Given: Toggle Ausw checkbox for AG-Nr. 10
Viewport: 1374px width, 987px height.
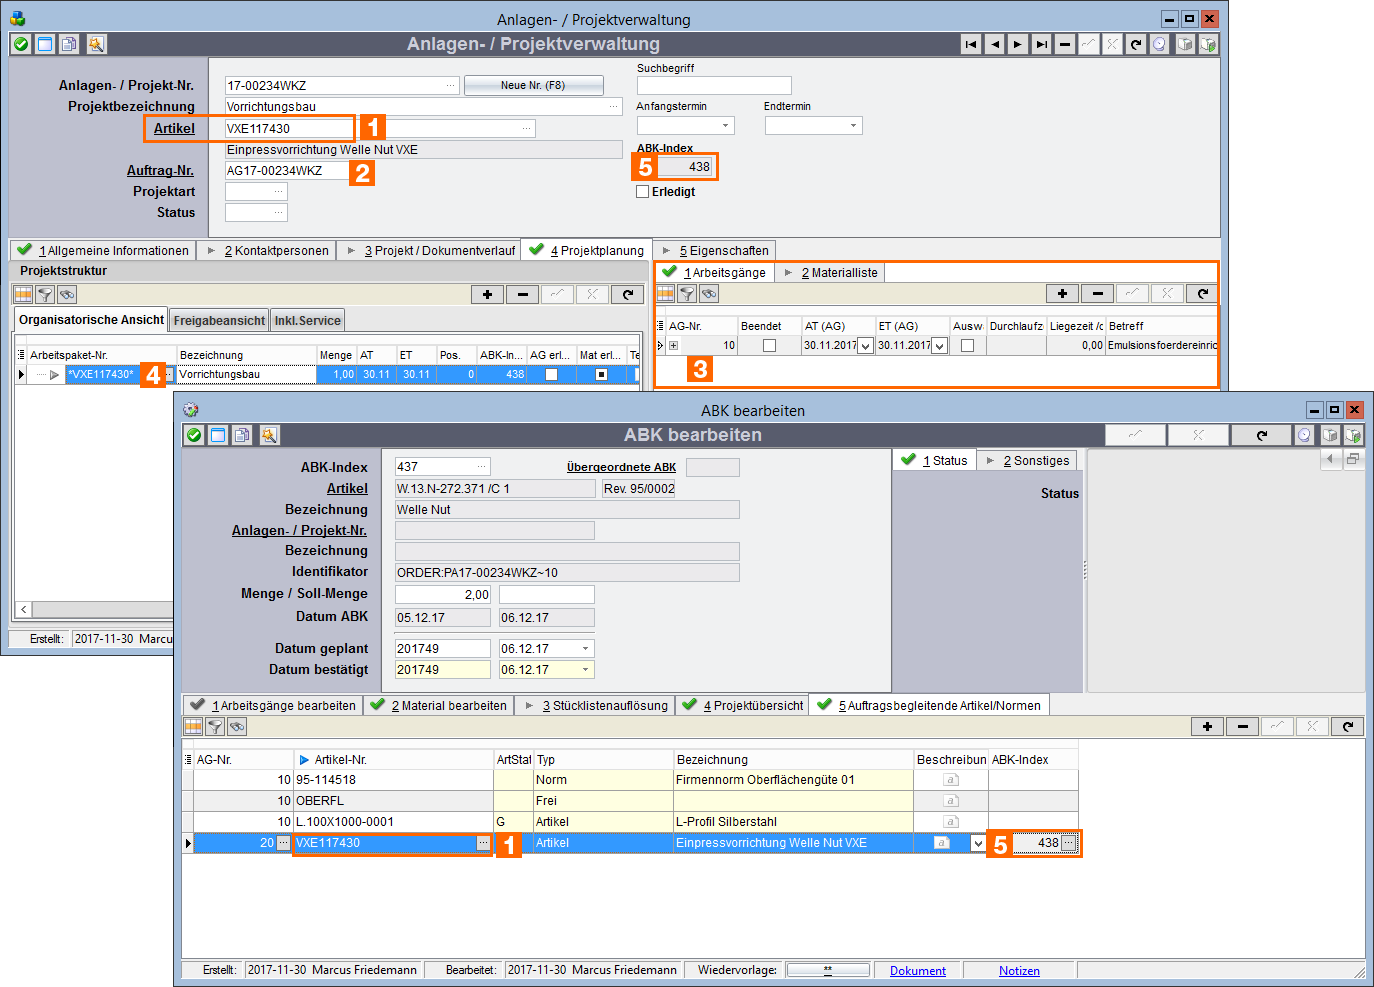Looking at the screenshot, I should (x=967, y=345).
